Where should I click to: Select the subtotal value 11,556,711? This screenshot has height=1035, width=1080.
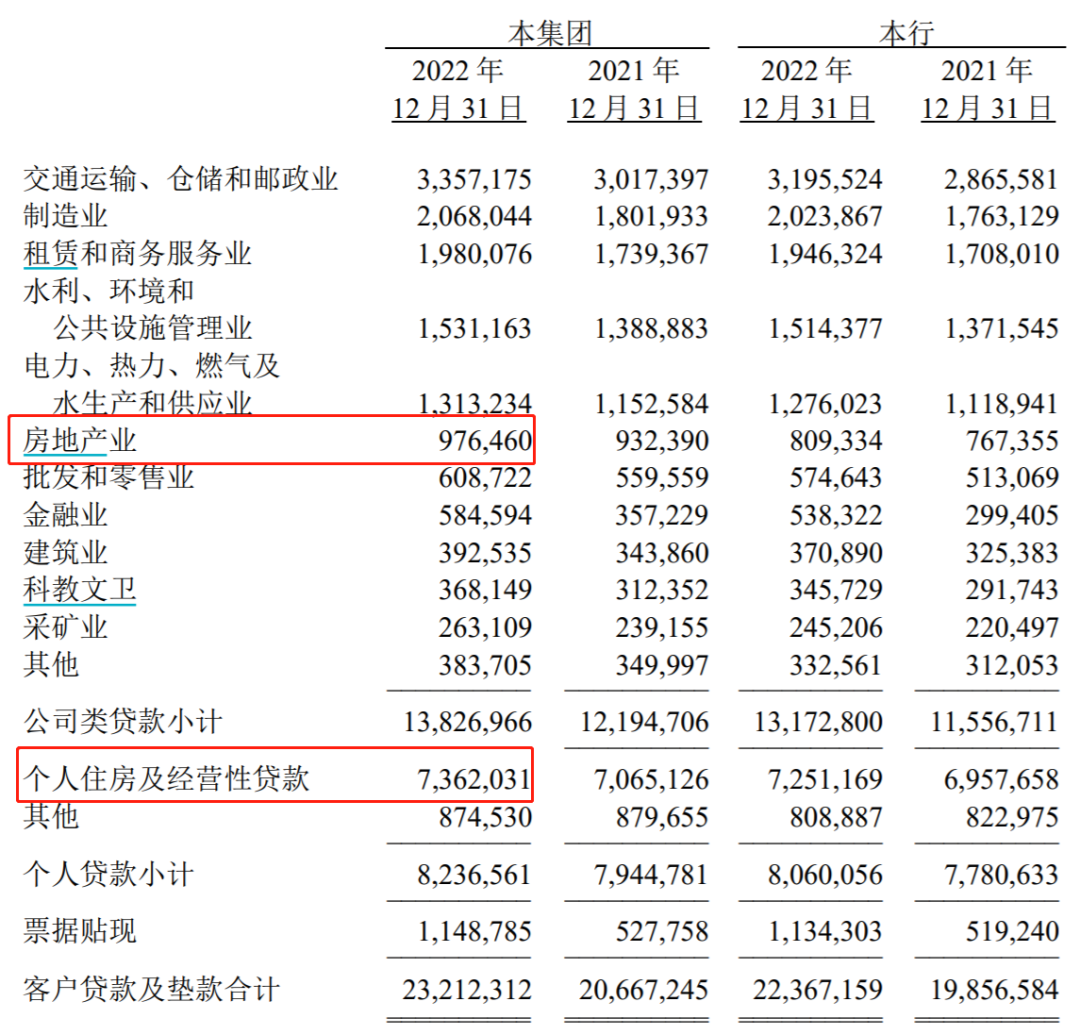pyautogui.click(x=995, y=722)
